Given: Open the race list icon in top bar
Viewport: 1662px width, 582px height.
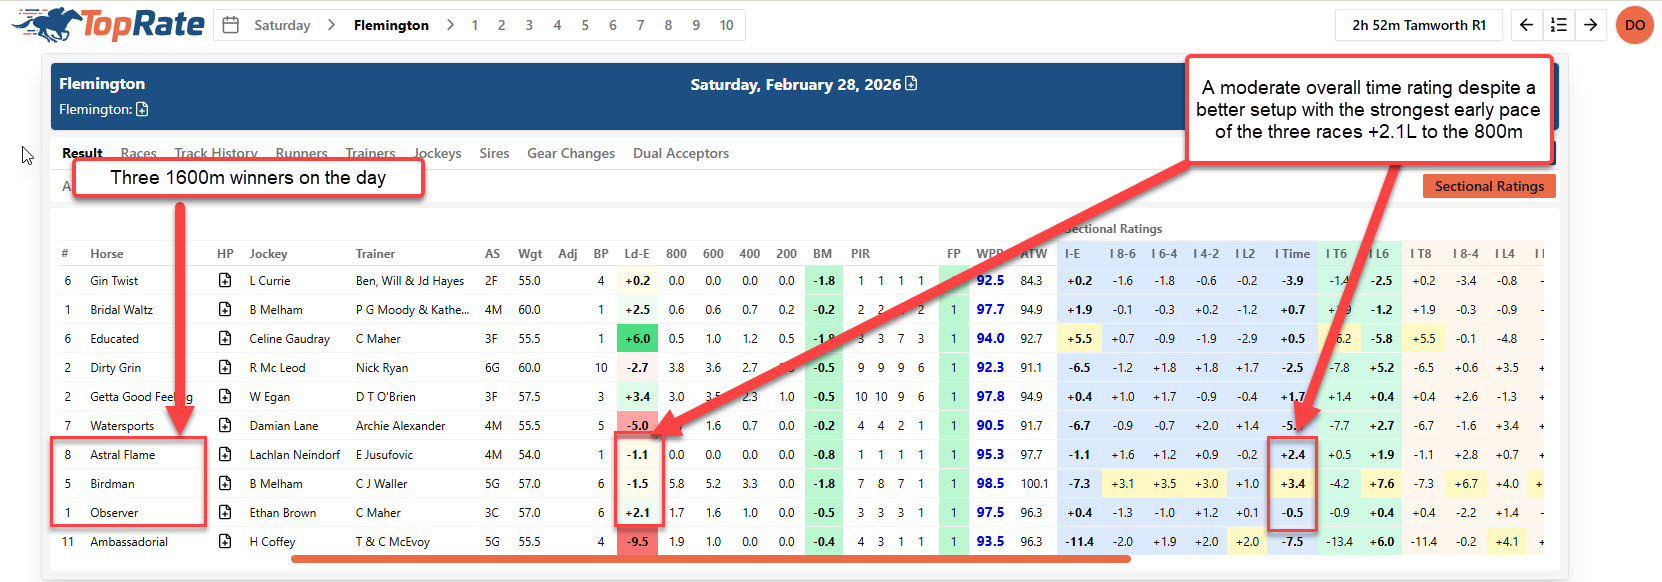Looking at the screenshot, I should point(1558,25).
